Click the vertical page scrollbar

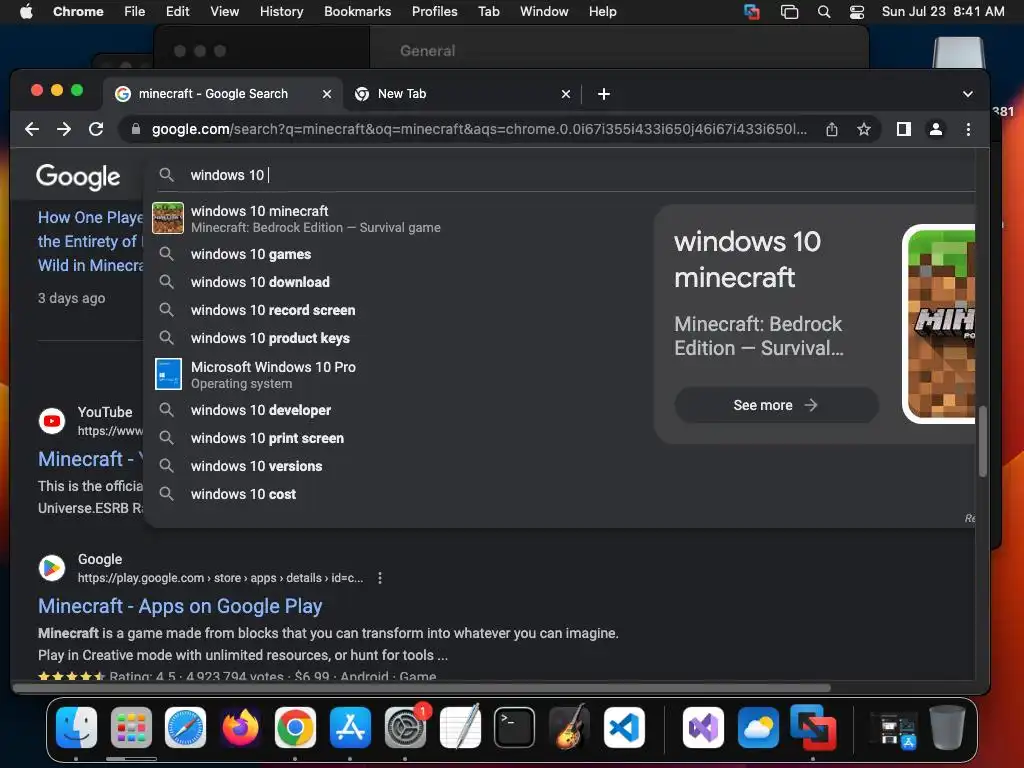coord(982,441)
